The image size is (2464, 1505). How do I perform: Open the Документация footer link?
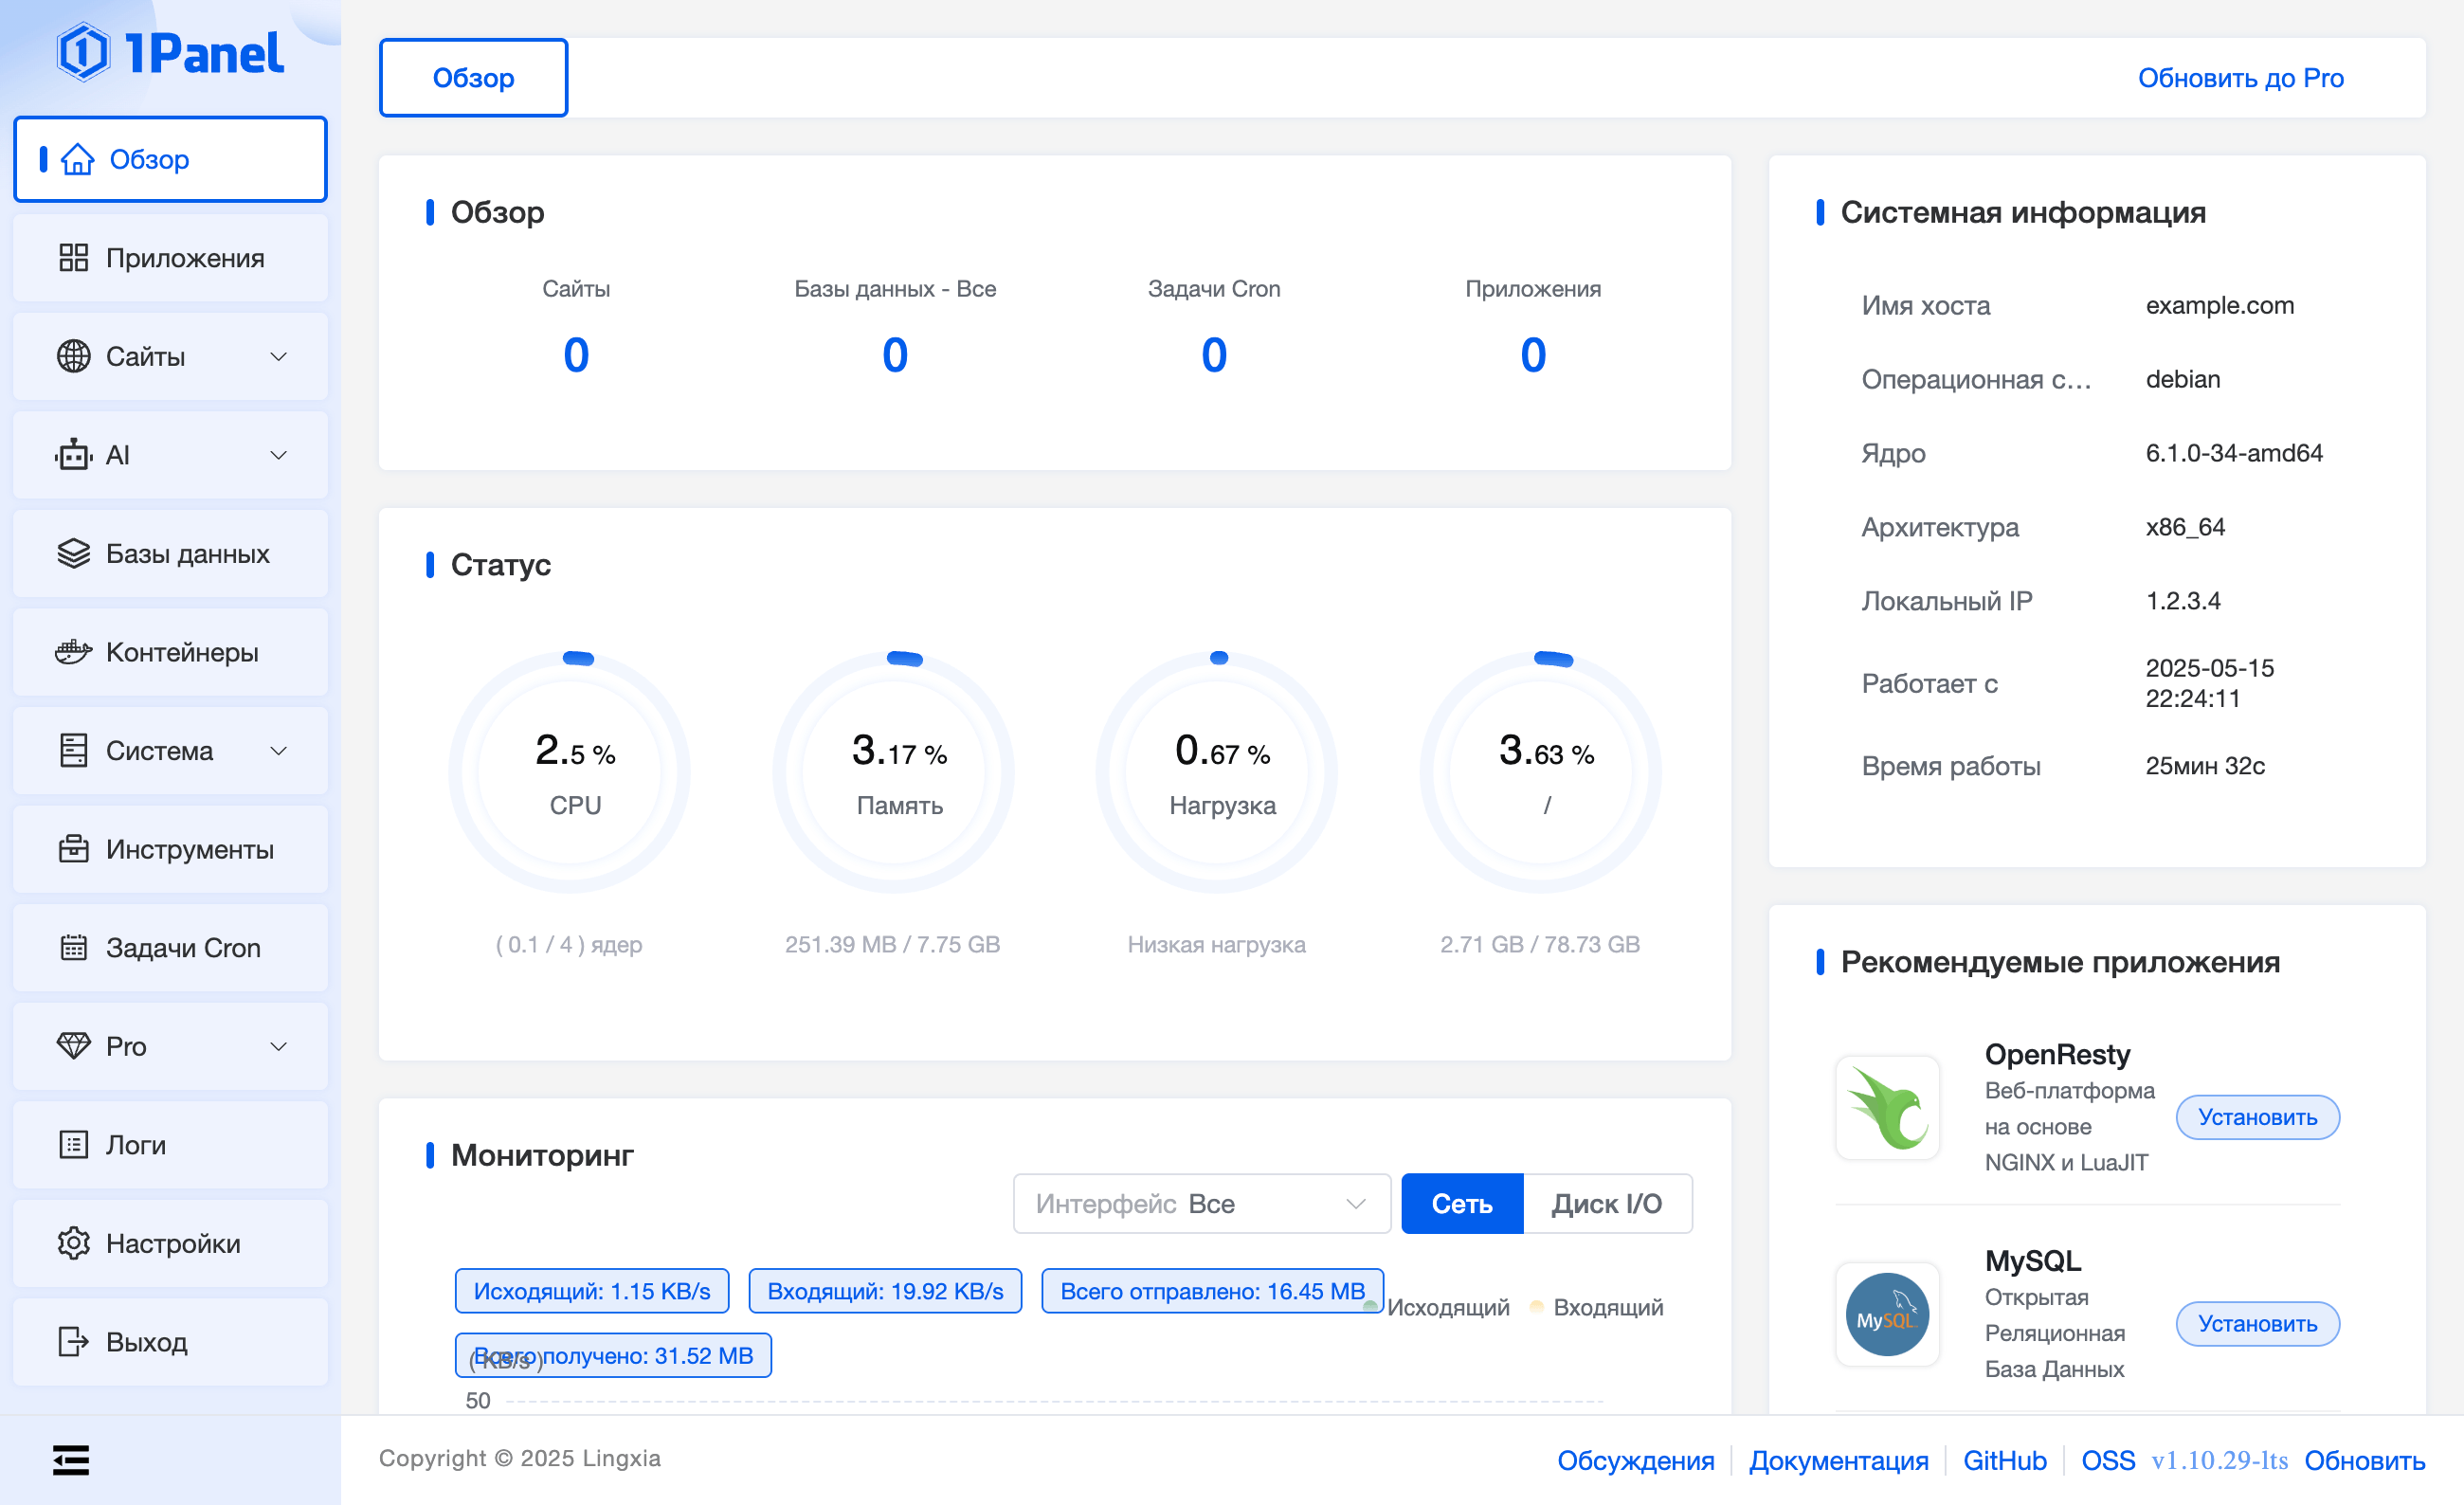[x=1838, y=1460]
